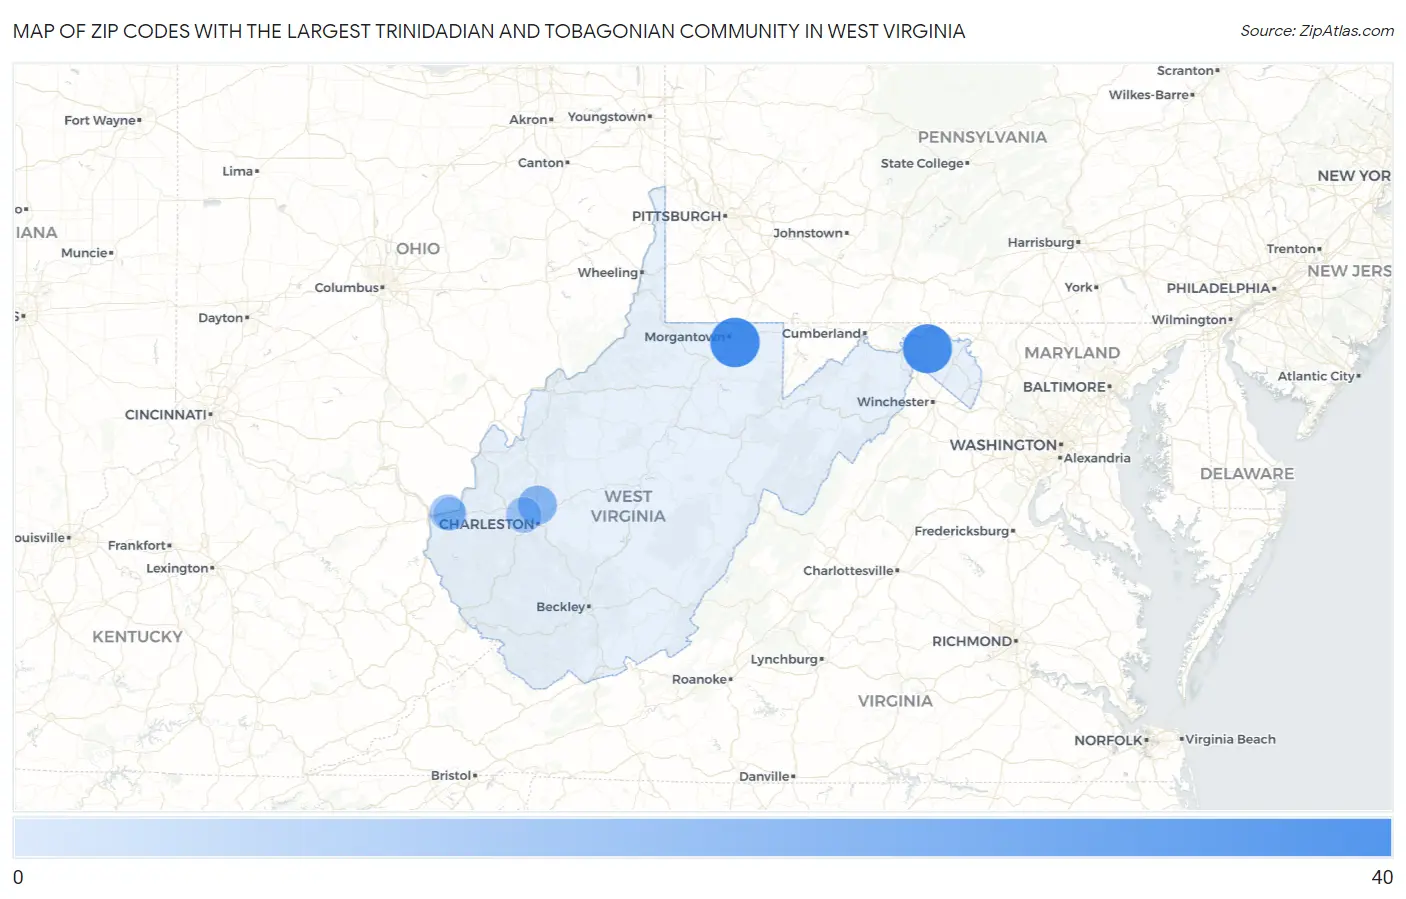Click the Columbus city label
Image resolution: width=1406 pixels, height=899 pixels.
click(347, 288)
